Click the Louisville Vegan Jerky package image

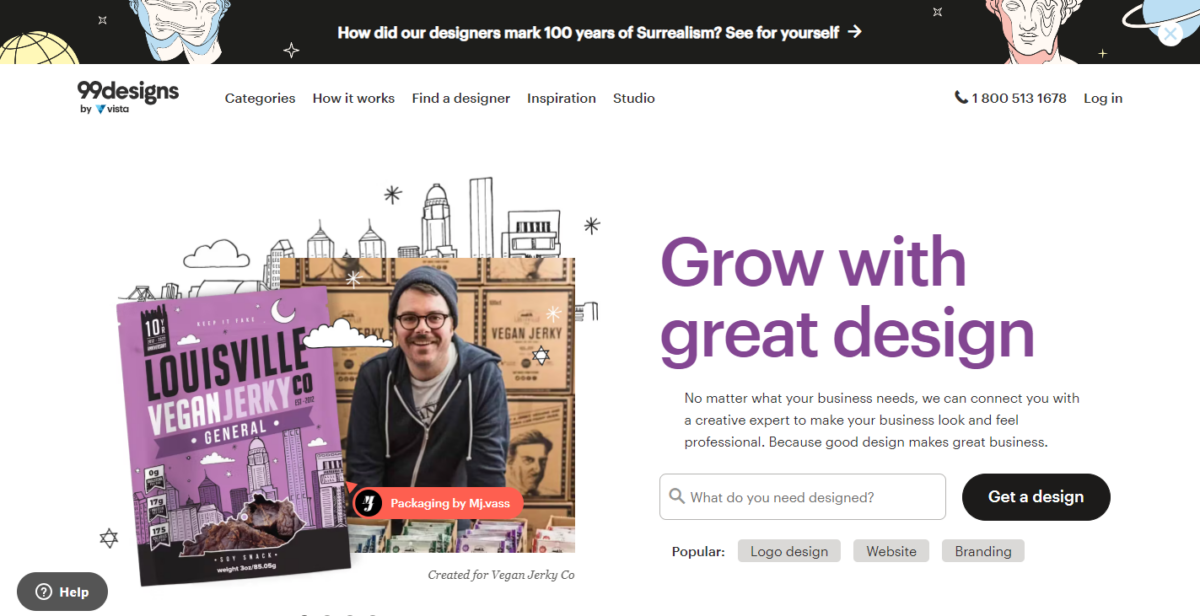(x=233, y=436)
